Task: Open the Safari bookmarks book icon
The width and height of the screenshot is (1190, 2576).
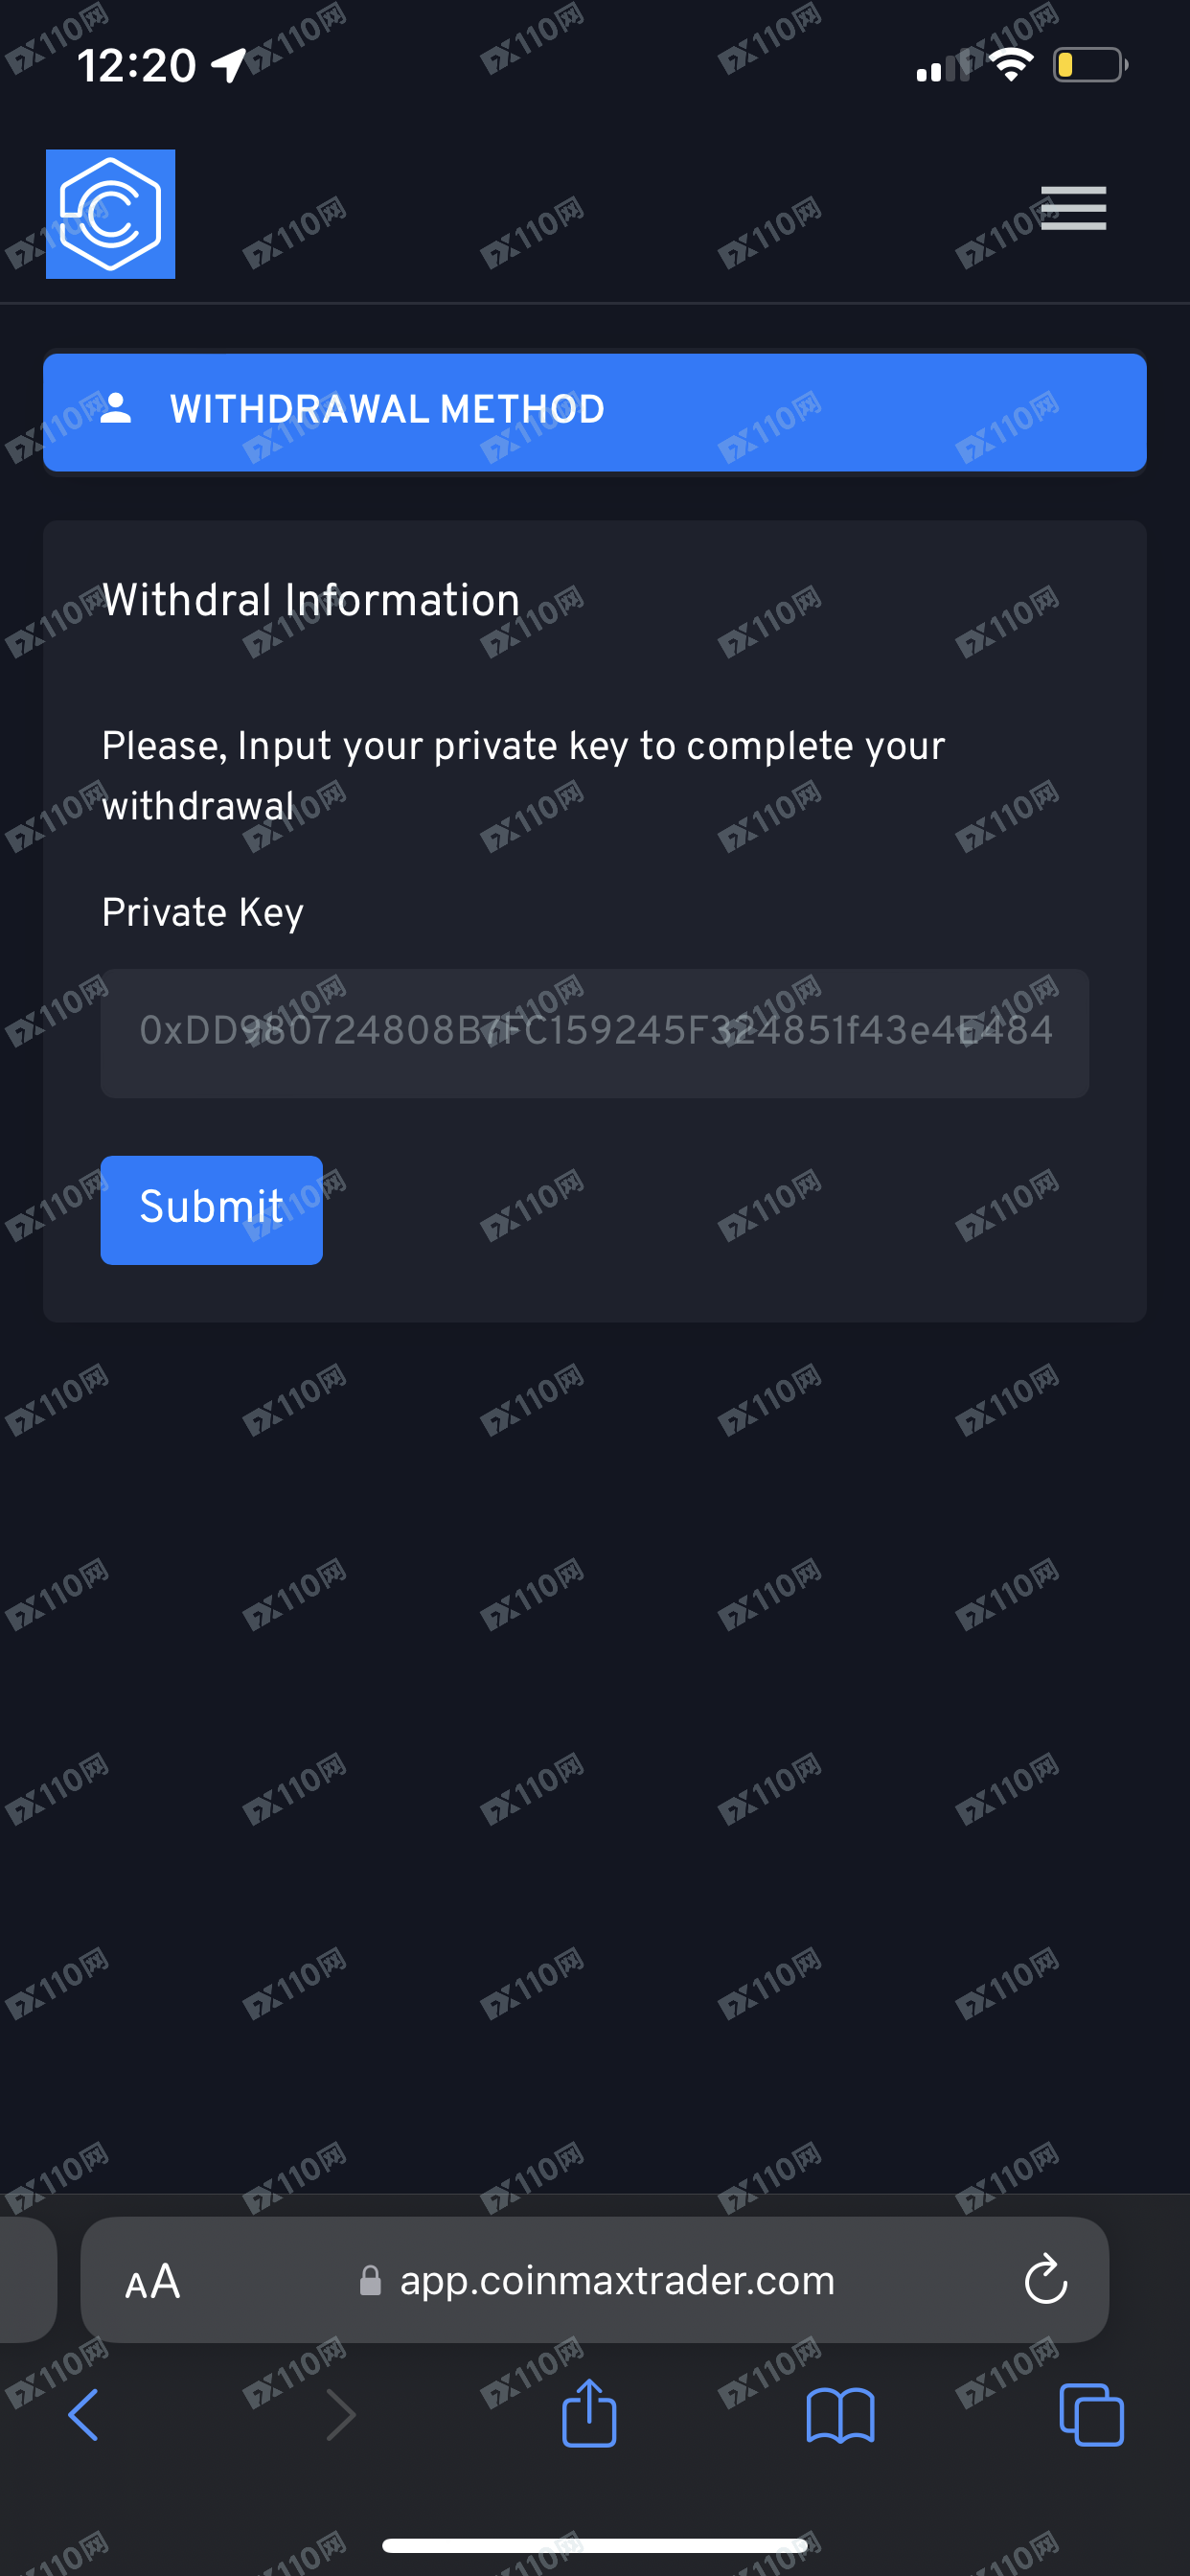Action: pos(840,2416)
